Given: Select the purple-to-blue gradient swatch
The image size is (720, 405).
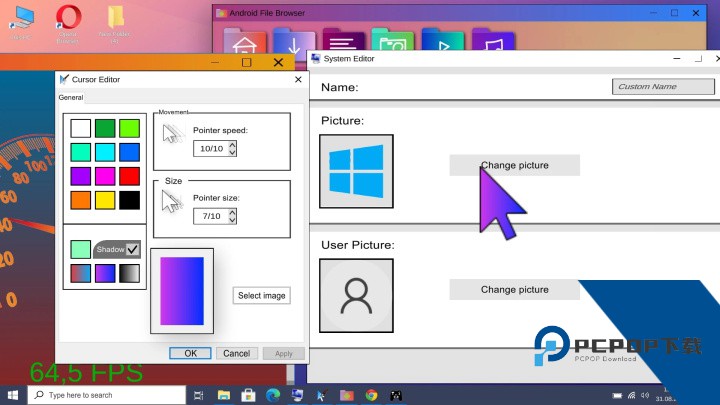Looking at the screenshot, I should 105,273.
